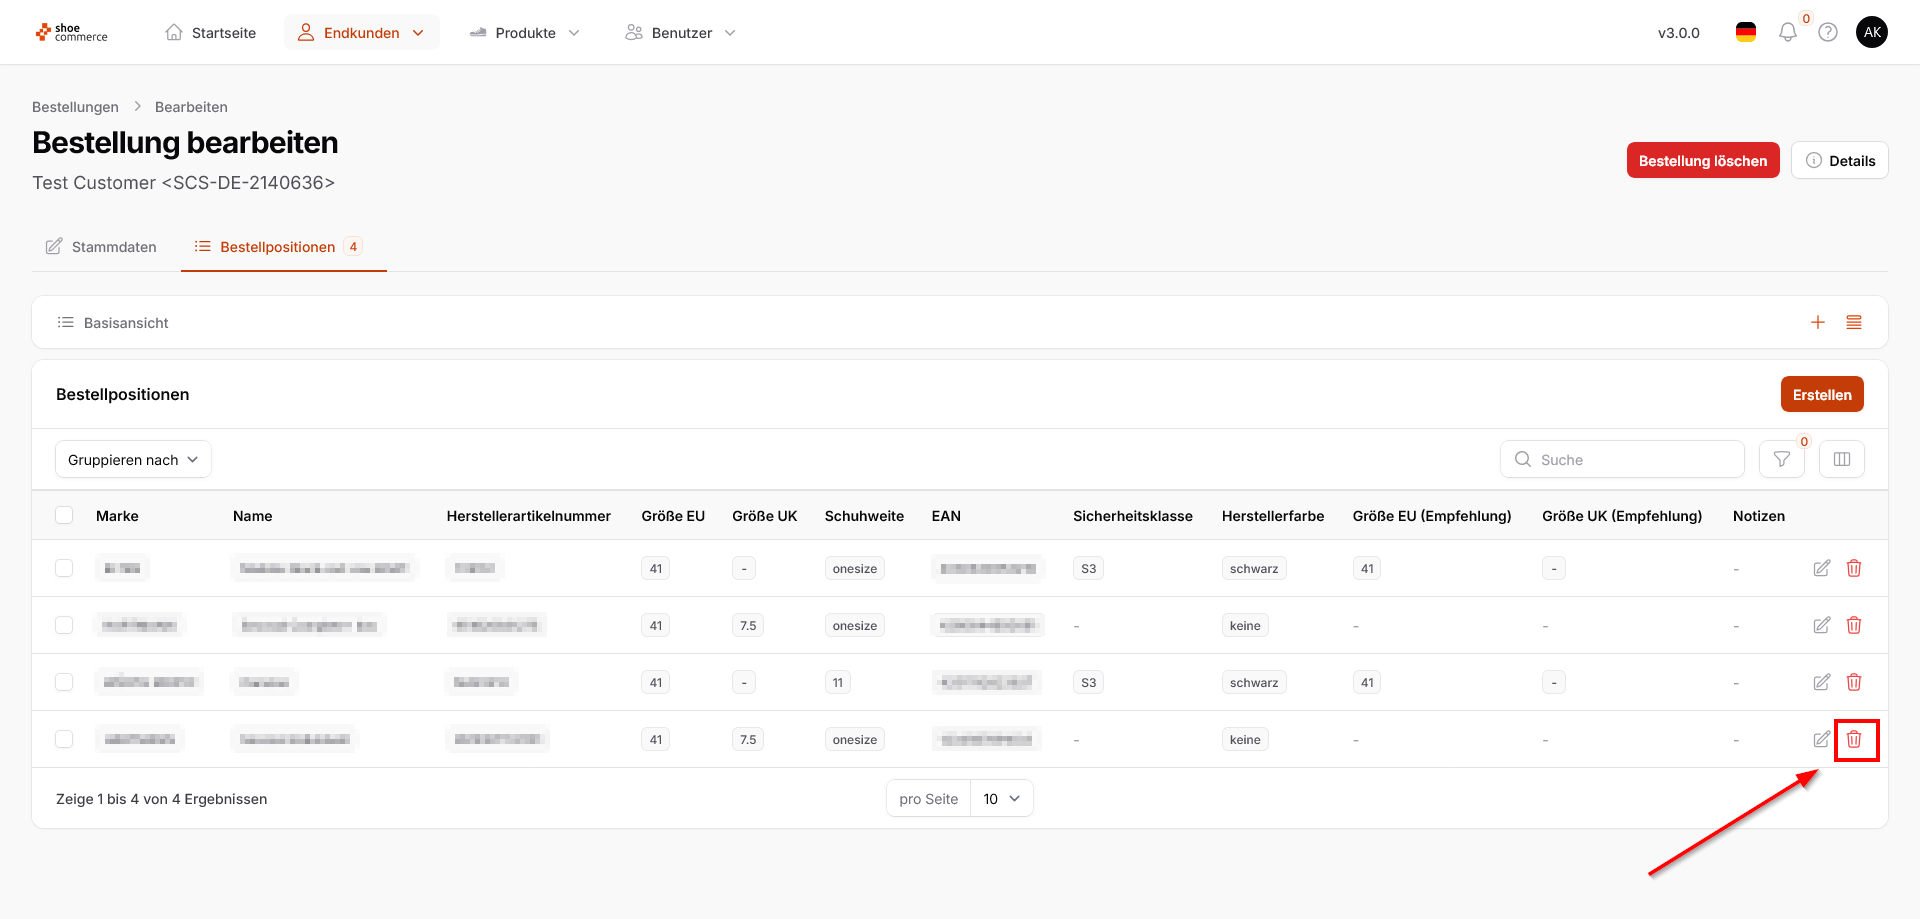Click the plus icon next to Basisansicht
The image size is (1920, 919).
(1817, 322)
